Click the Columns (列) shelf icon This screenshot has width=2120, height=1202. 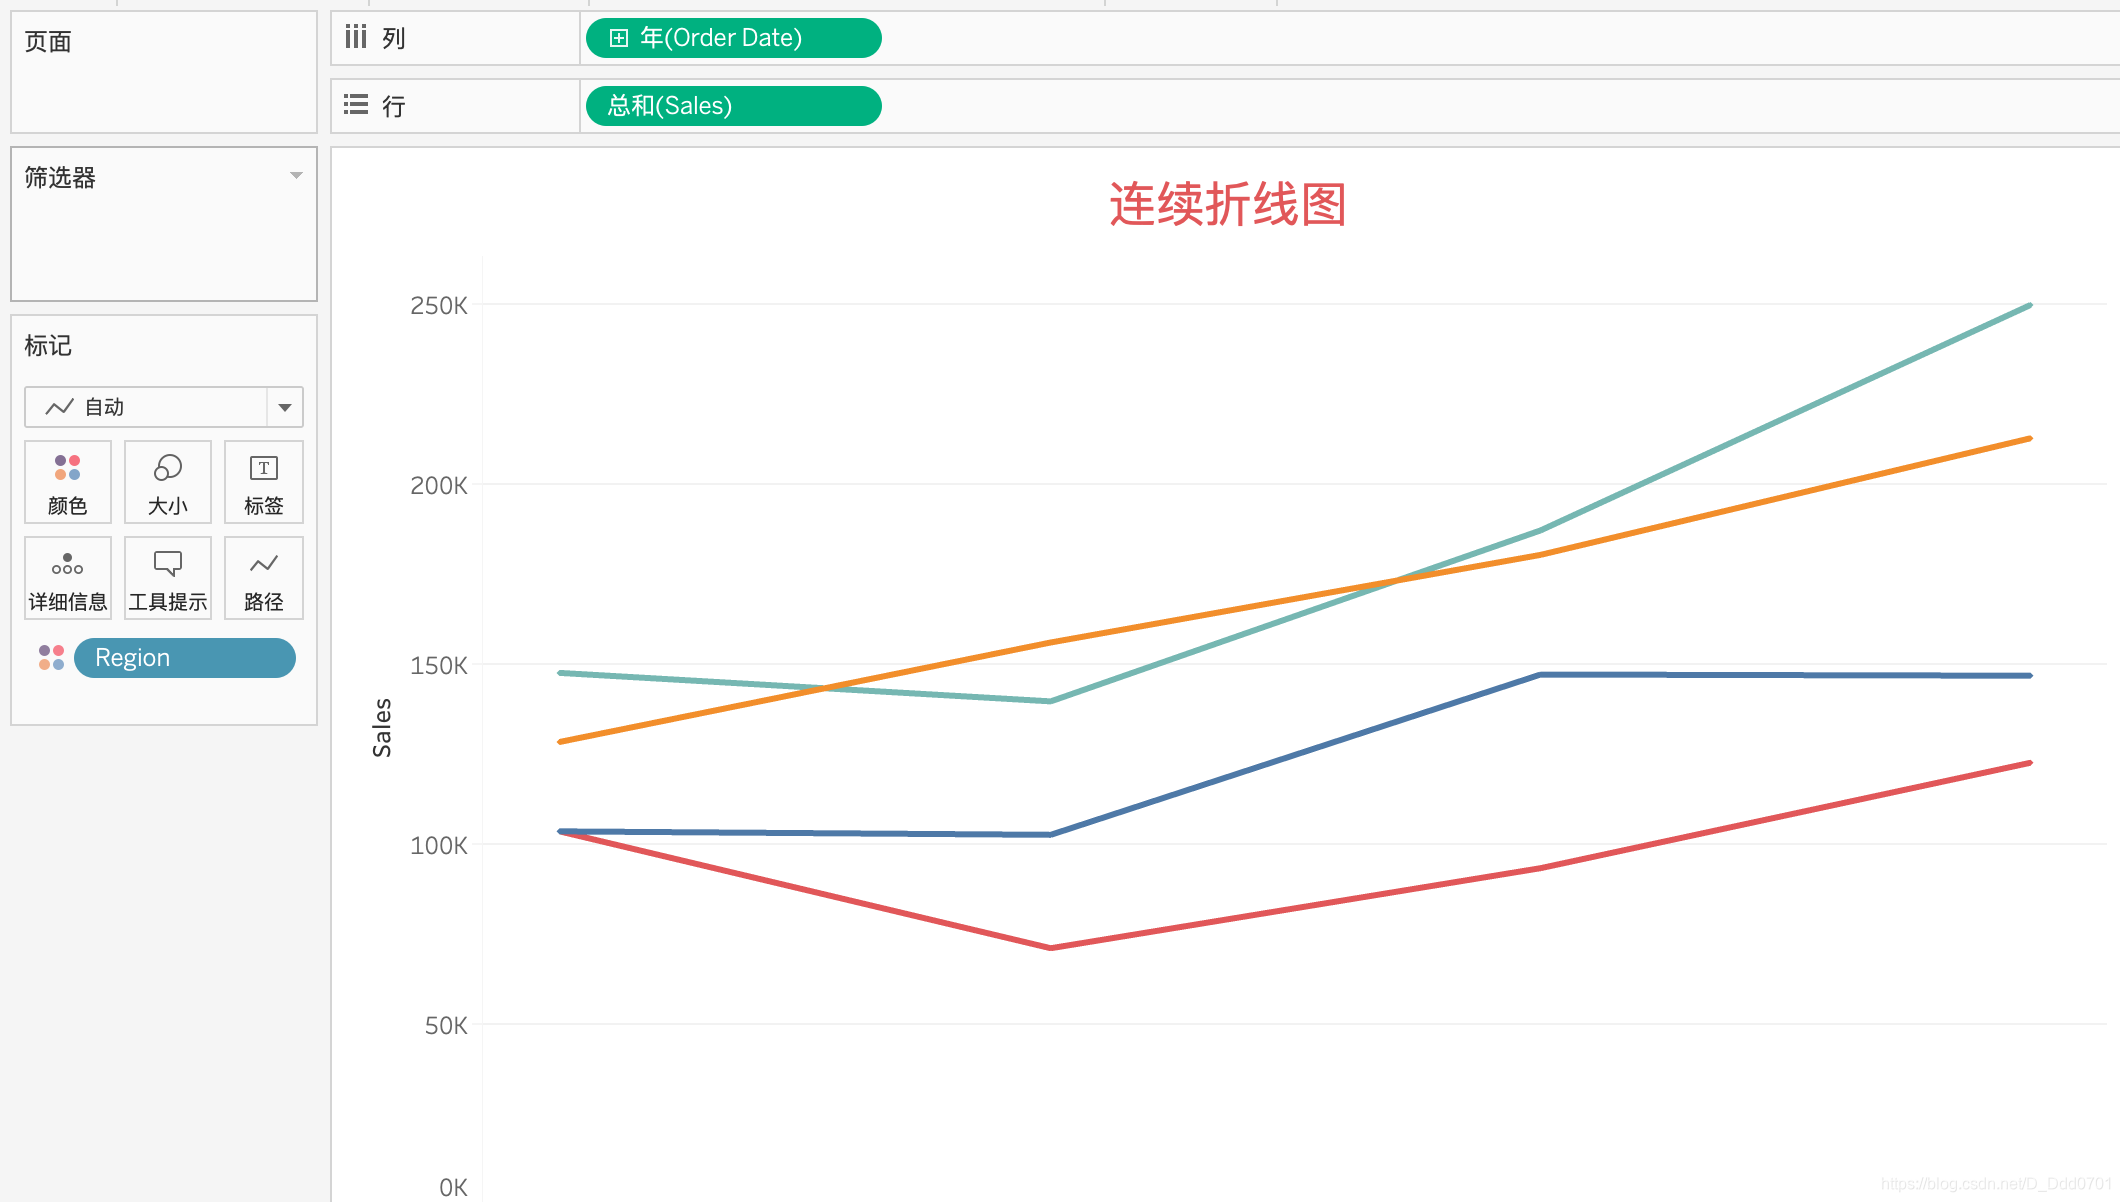[356, 37]
